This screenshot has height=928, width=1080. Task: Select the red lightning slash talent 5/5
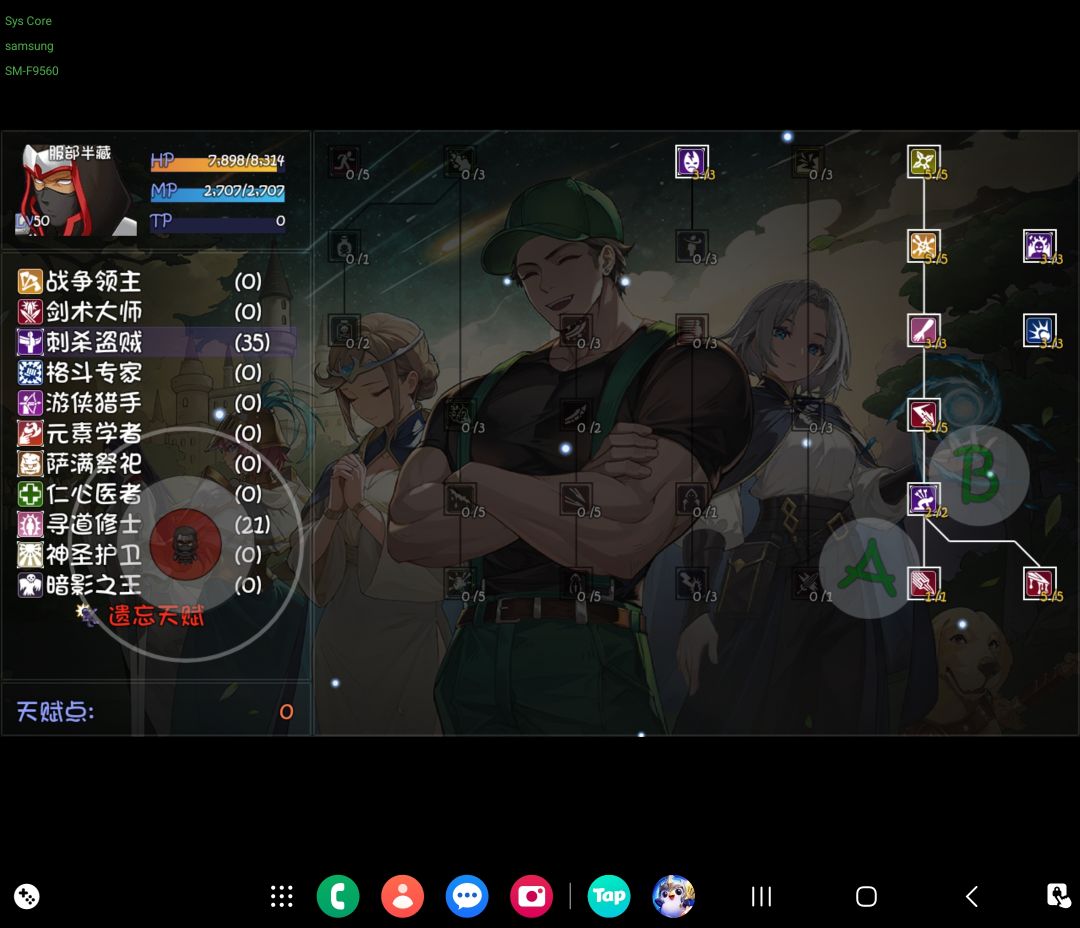click(924, 415)
